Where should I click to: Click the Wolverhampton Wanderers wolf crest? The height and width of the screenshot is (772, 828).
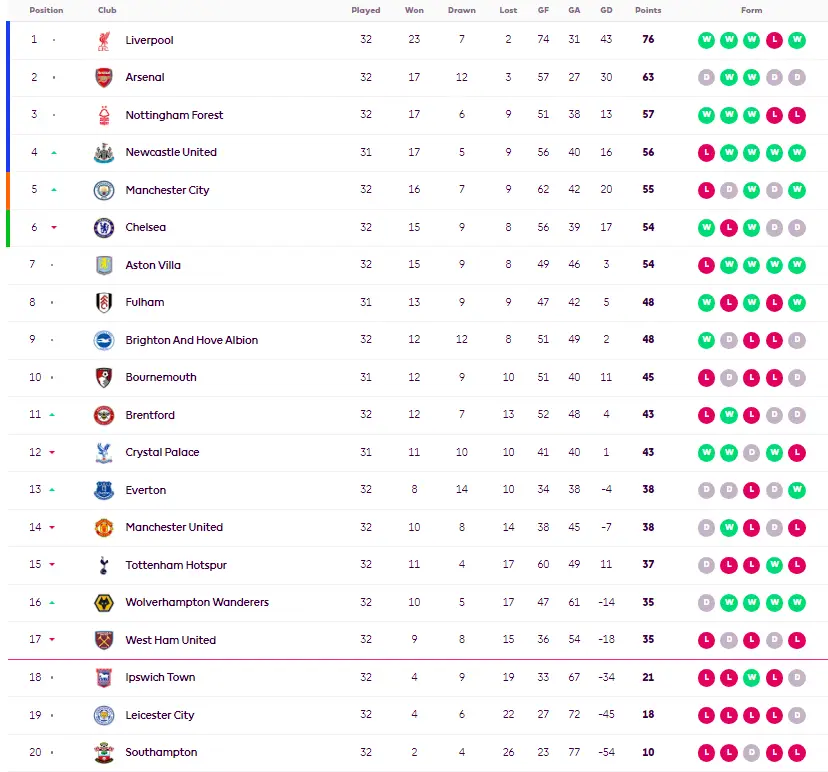(x=104, y=603)
